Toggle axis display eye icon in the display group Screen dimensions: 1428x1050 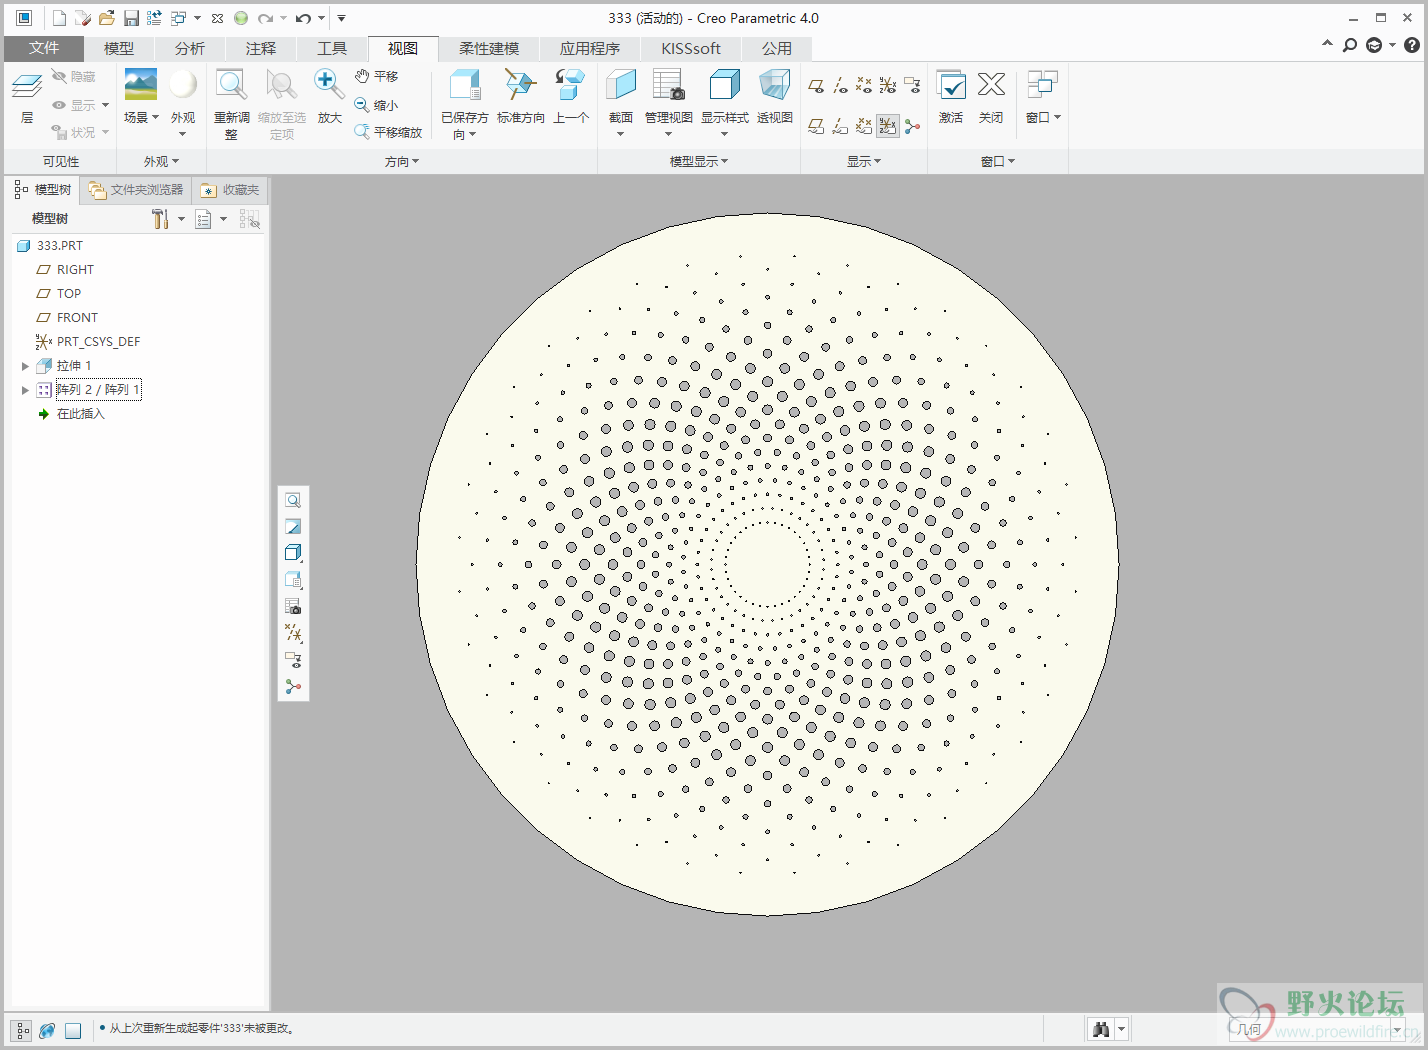click(840, 86)
